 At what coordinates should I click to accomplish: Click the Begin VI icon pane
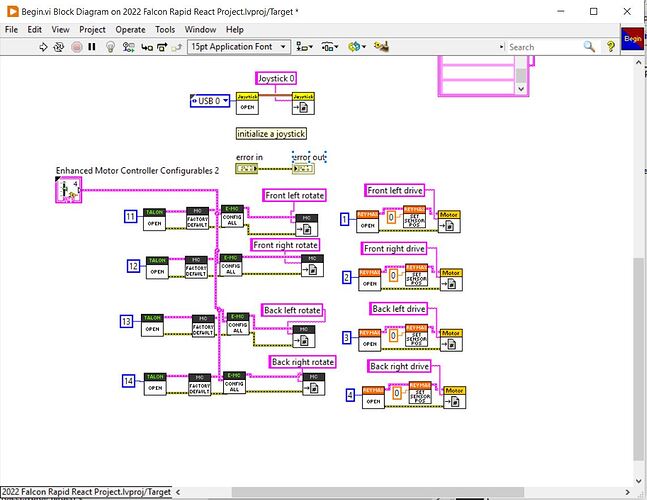click(x=632, y=38)
